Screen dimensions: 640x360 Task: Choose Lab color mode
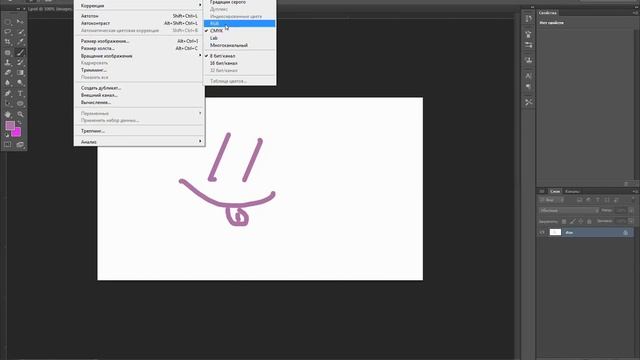(x=240, y=38)
